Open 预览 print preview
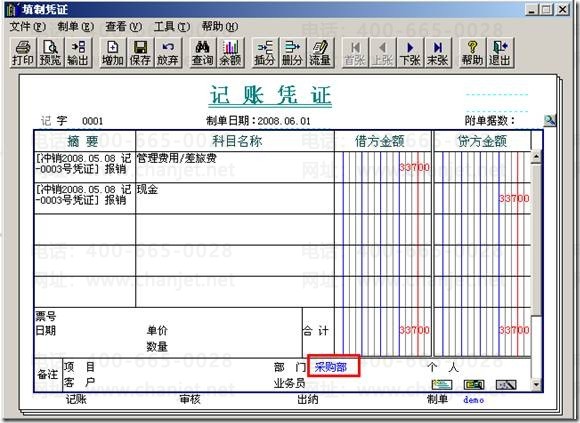 tap(50, 53)
